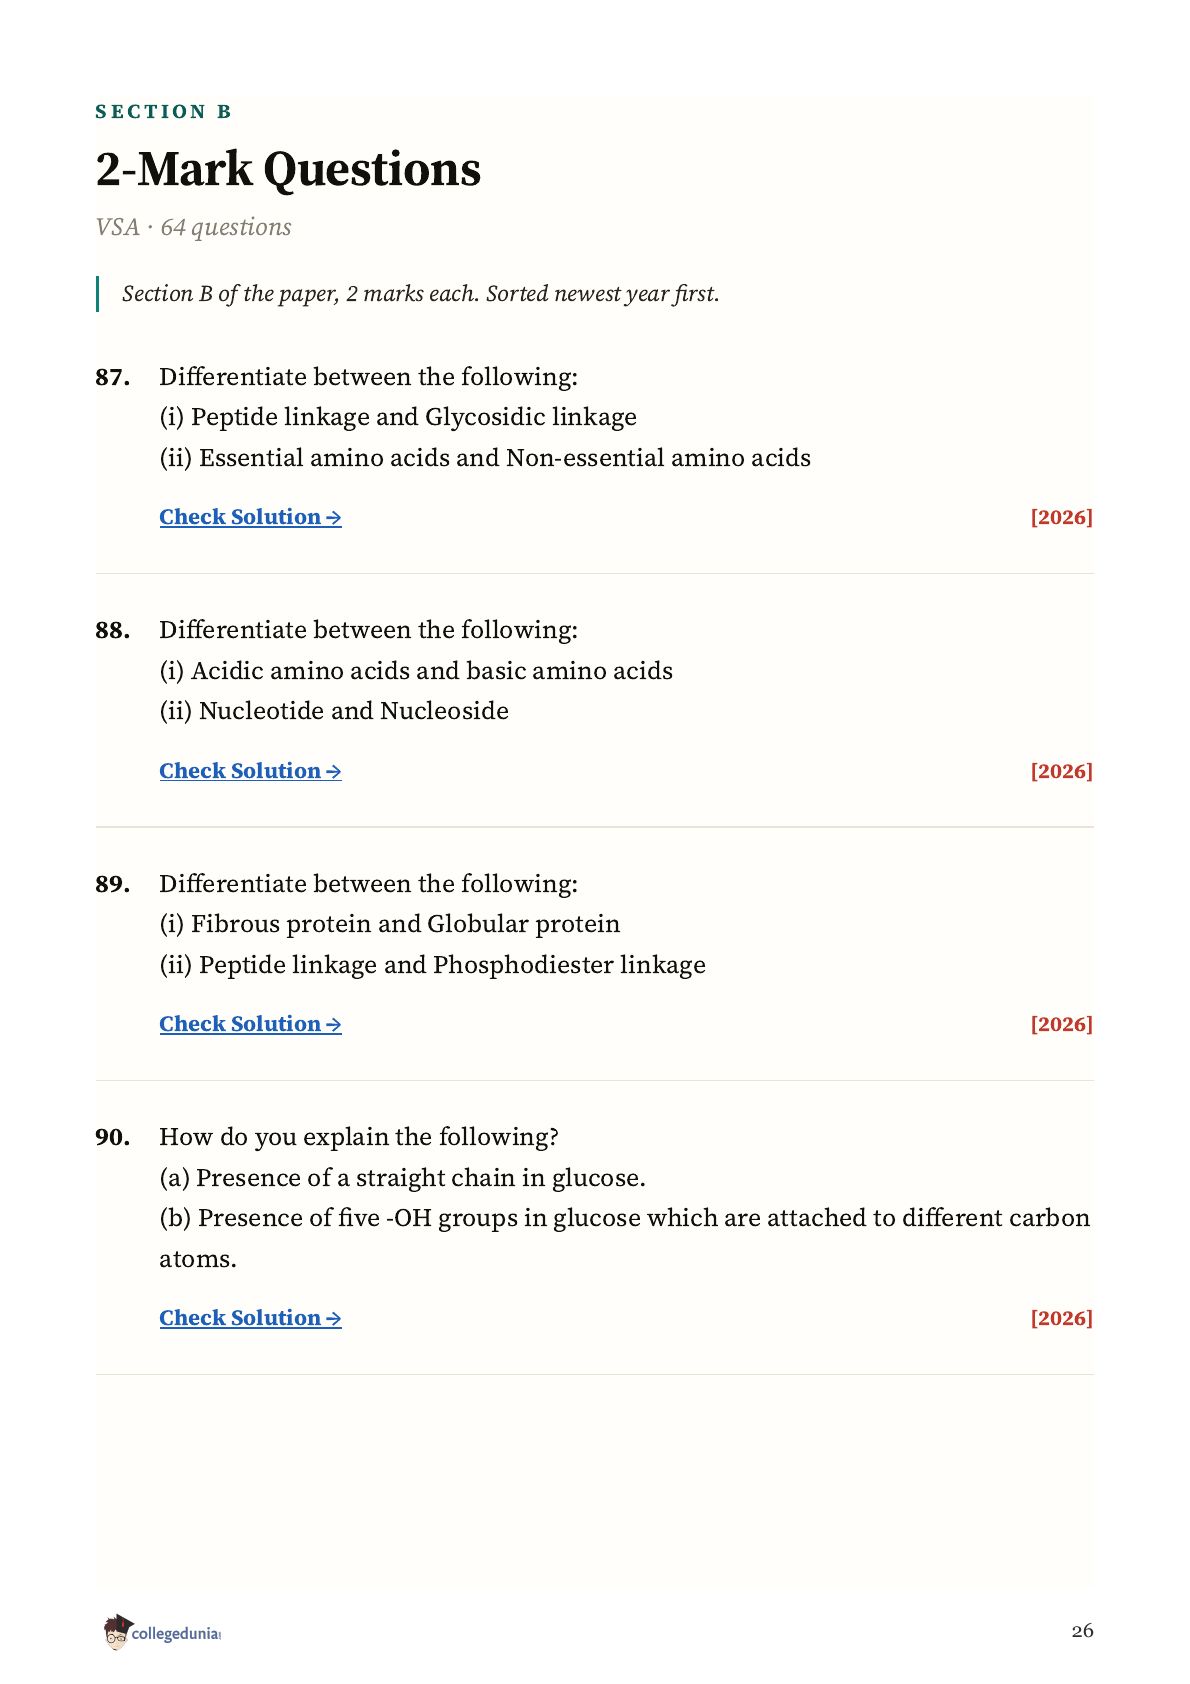Click the SECTION B label
Viewport: 1190px width, 1684px height.
(x=163, y=112)
